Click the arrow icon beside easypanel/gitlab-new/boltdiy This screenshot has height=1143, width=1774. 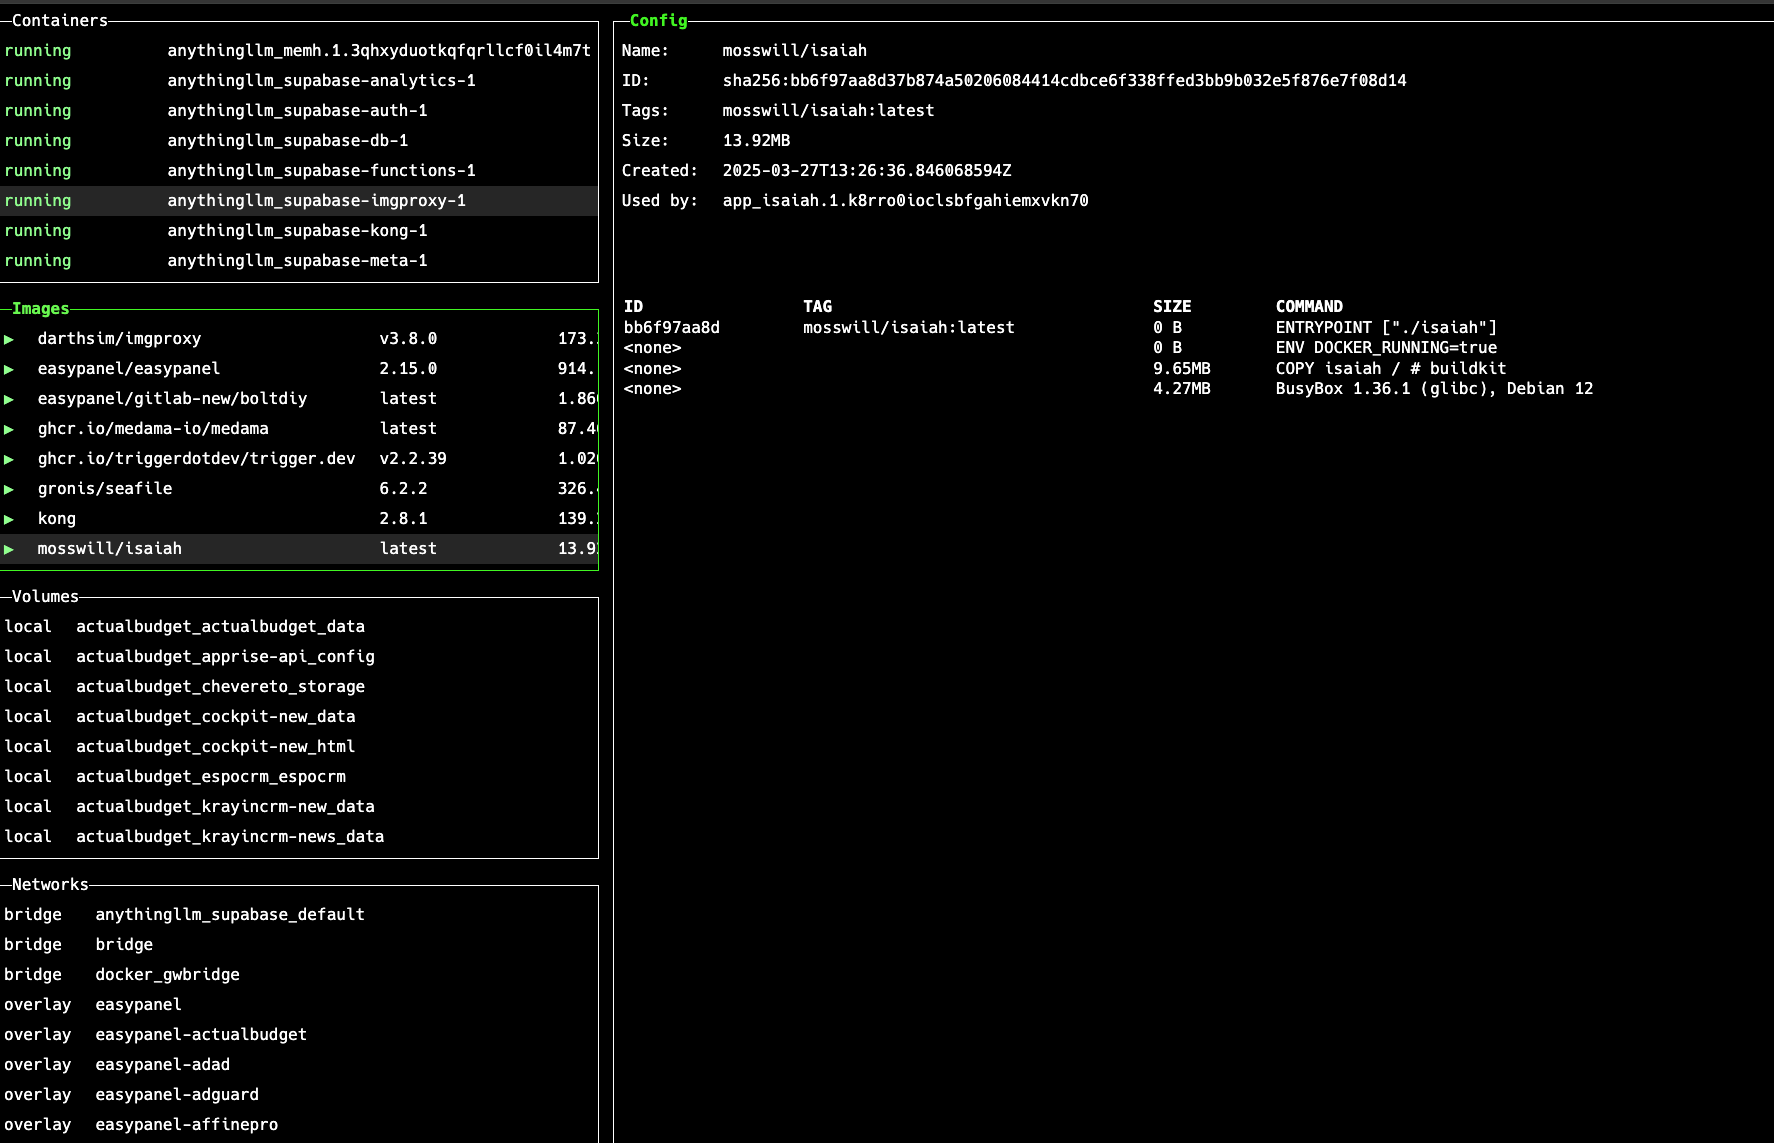pyautogui.click(x=9, y=399)
